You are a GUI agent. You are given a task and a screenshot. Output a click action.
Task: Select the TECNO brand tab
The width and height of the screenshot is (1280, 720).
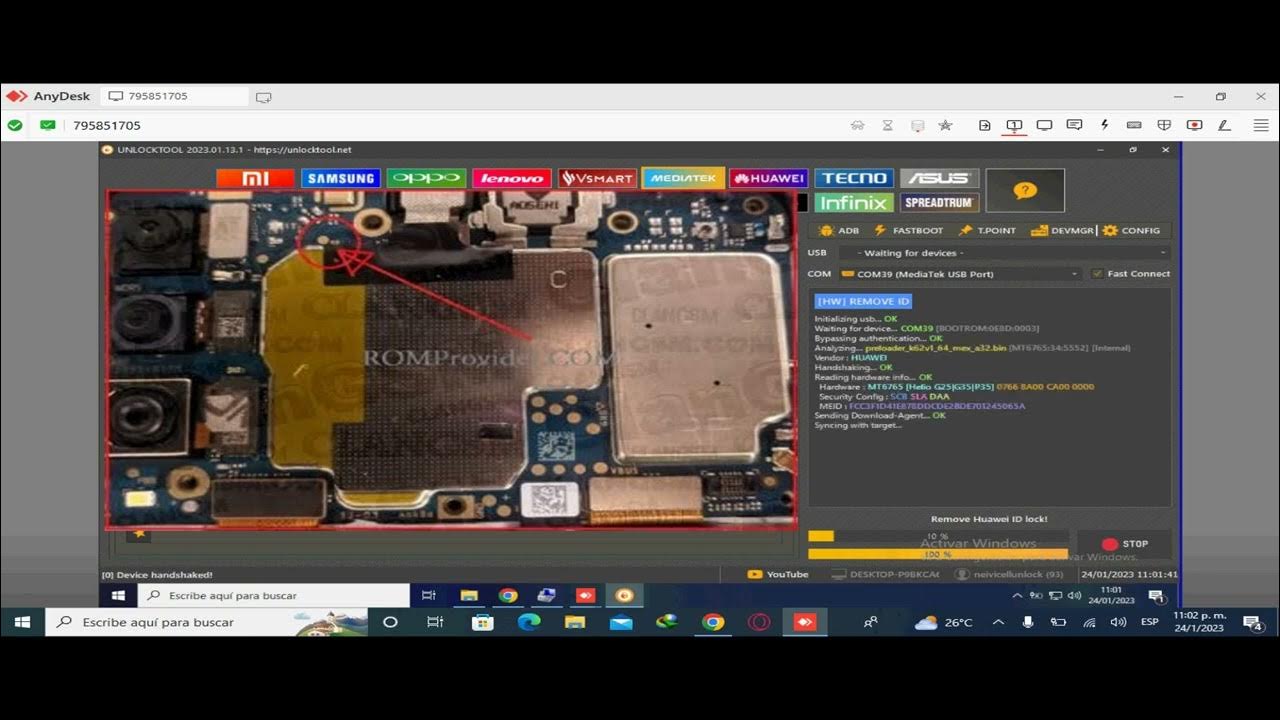coord(854,178)
